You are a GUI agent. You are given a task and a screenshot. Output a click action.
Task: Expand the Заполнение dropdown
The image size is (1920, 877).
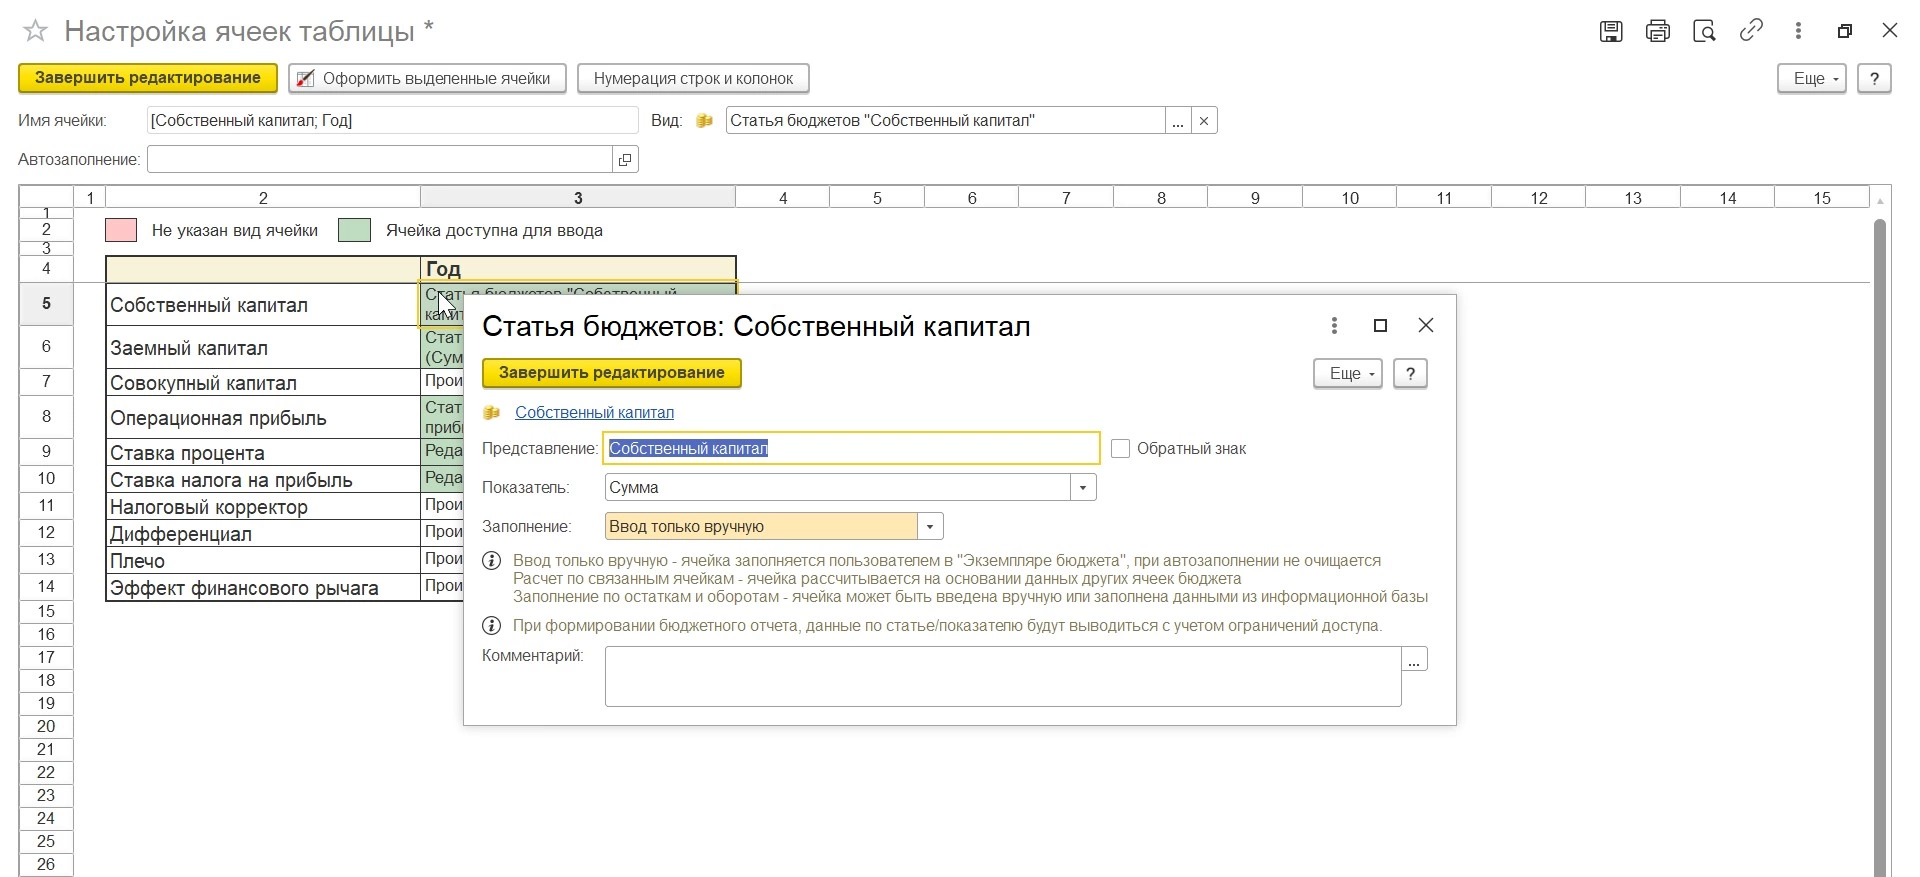click(x=930, y=527)
